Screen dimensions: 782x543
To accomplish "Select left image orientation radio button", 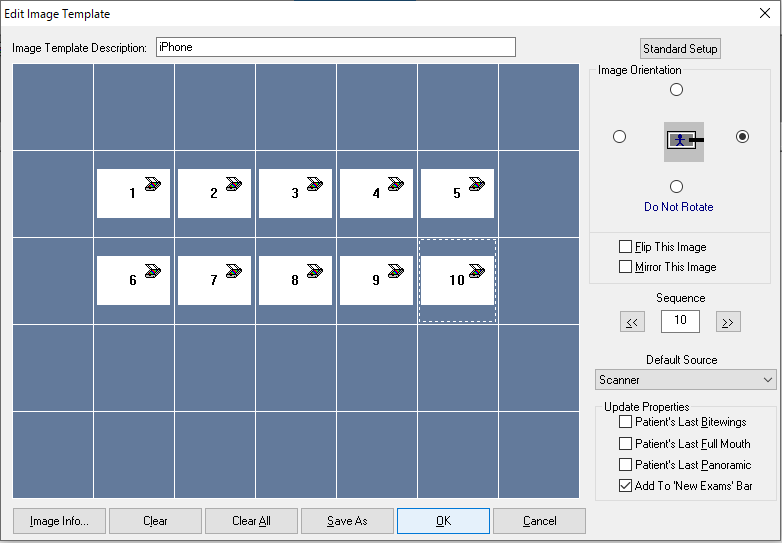I will pyautogui.click(x=619, y=137).
